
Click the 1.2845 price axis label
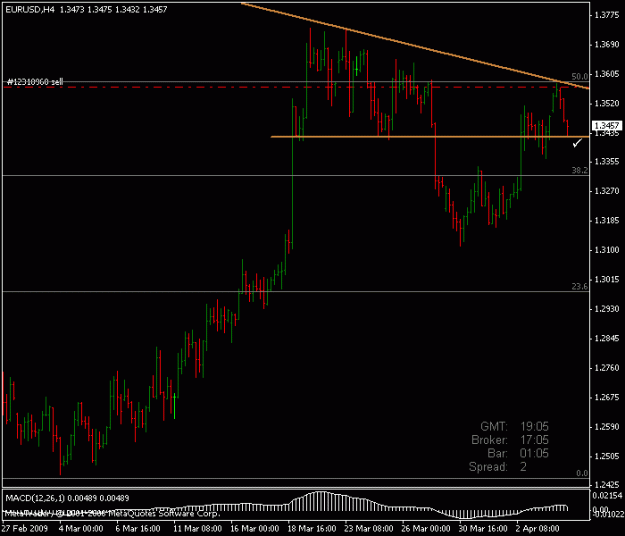(607, 339)
